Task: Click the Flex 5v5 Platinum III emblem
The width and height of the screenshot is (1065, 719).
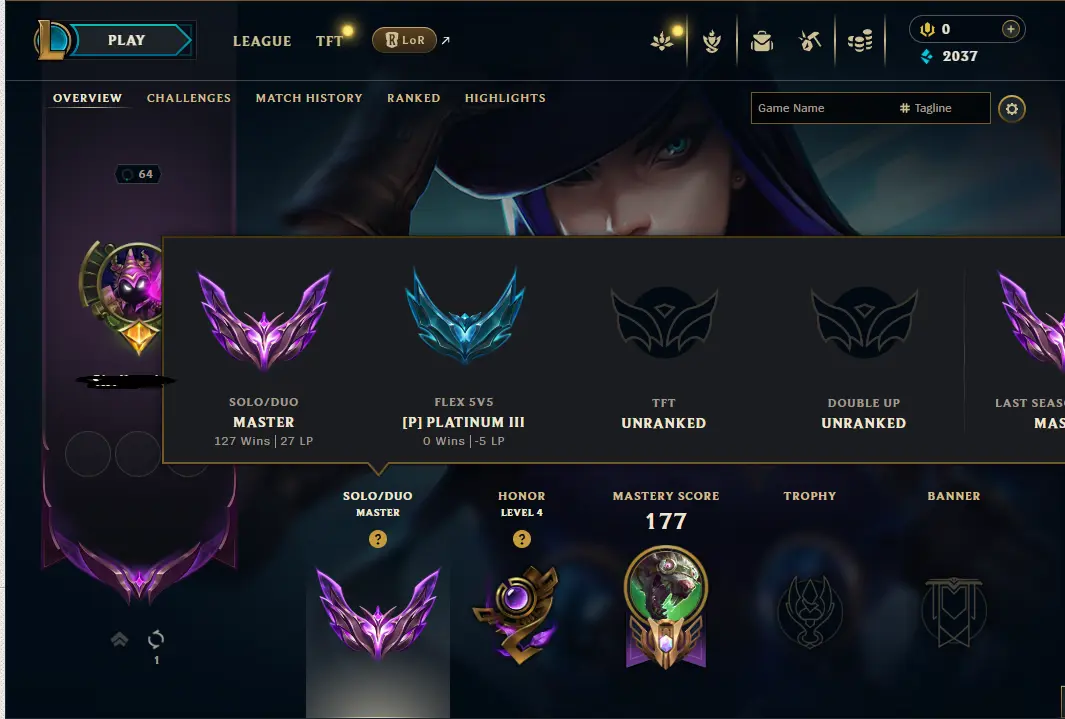Action: pos(465,316)
